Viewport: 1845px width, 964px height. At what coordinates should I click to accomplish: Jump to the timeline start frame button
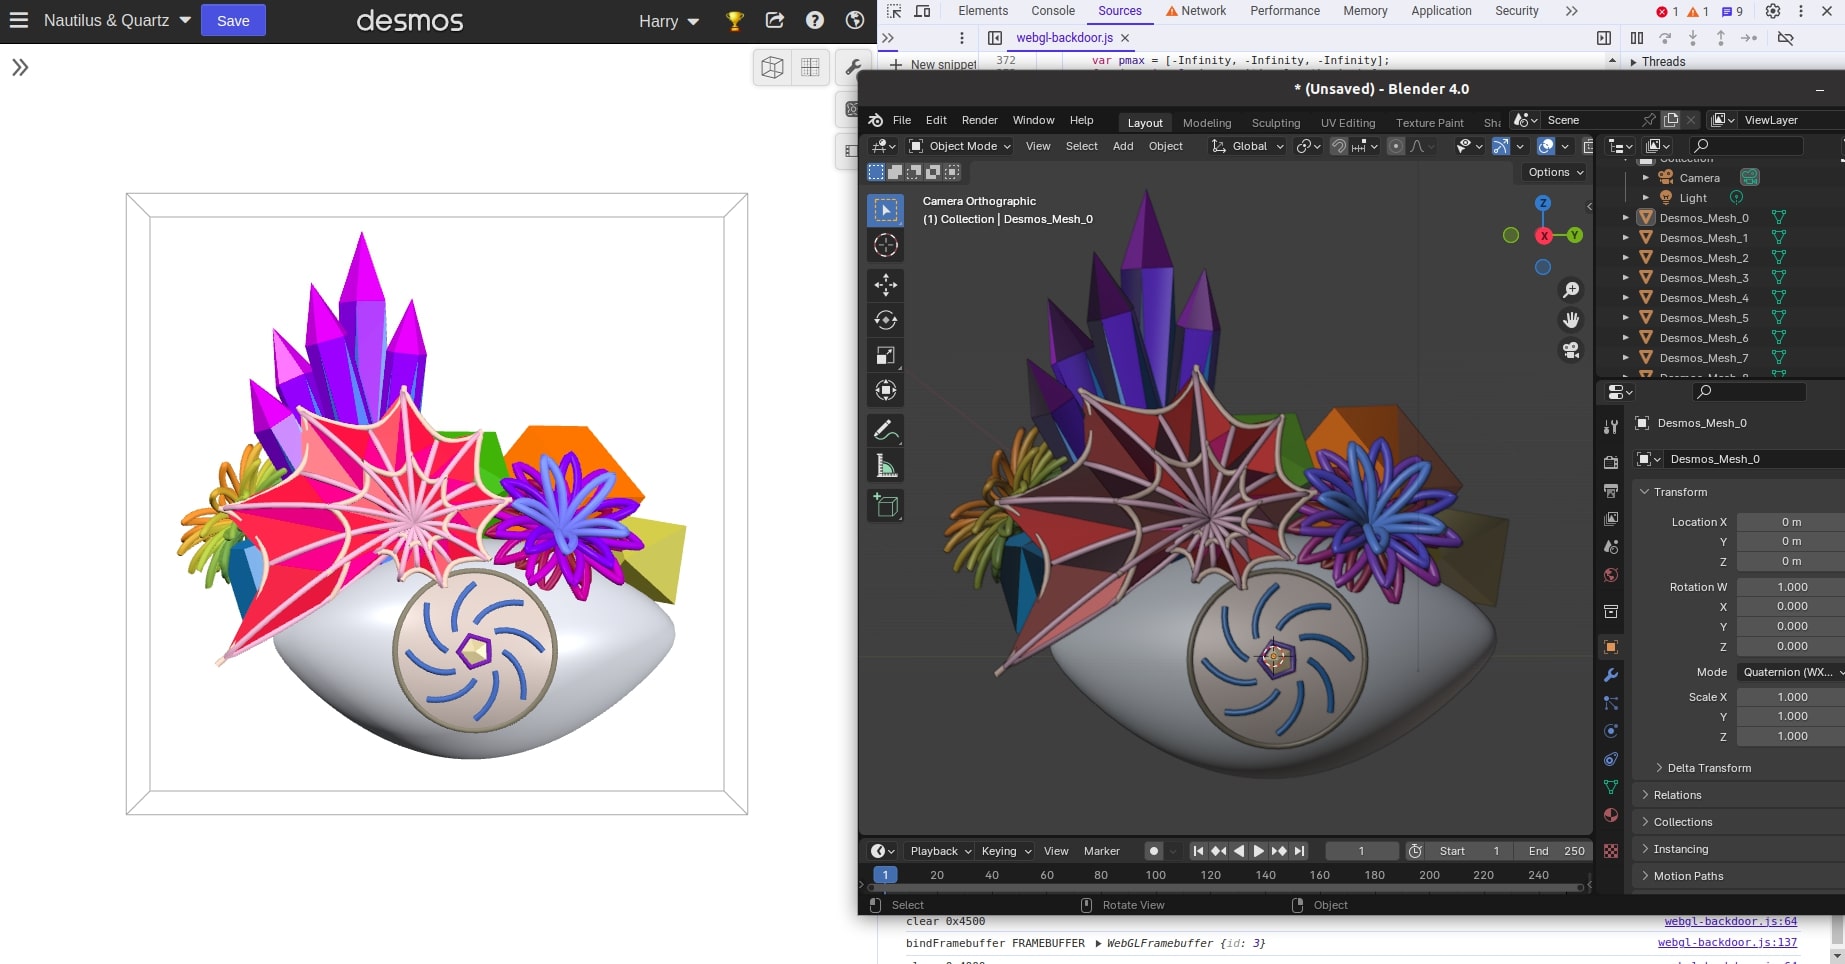click(x=1198, y=851)
